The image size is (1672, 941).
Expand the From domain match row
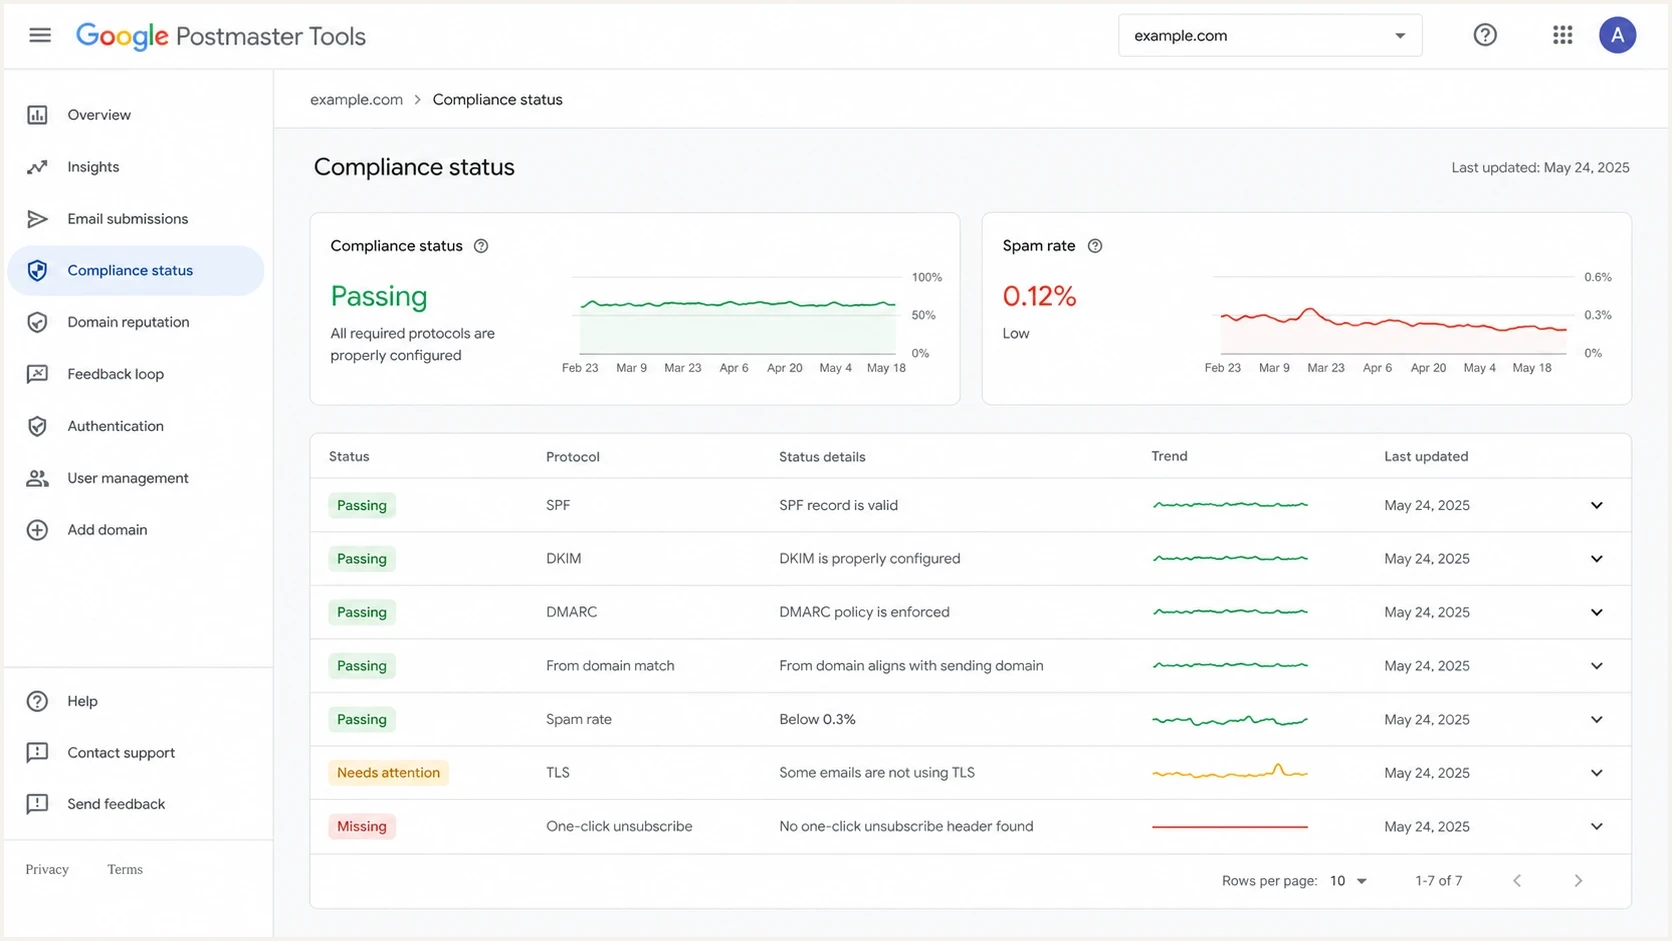1597,666
